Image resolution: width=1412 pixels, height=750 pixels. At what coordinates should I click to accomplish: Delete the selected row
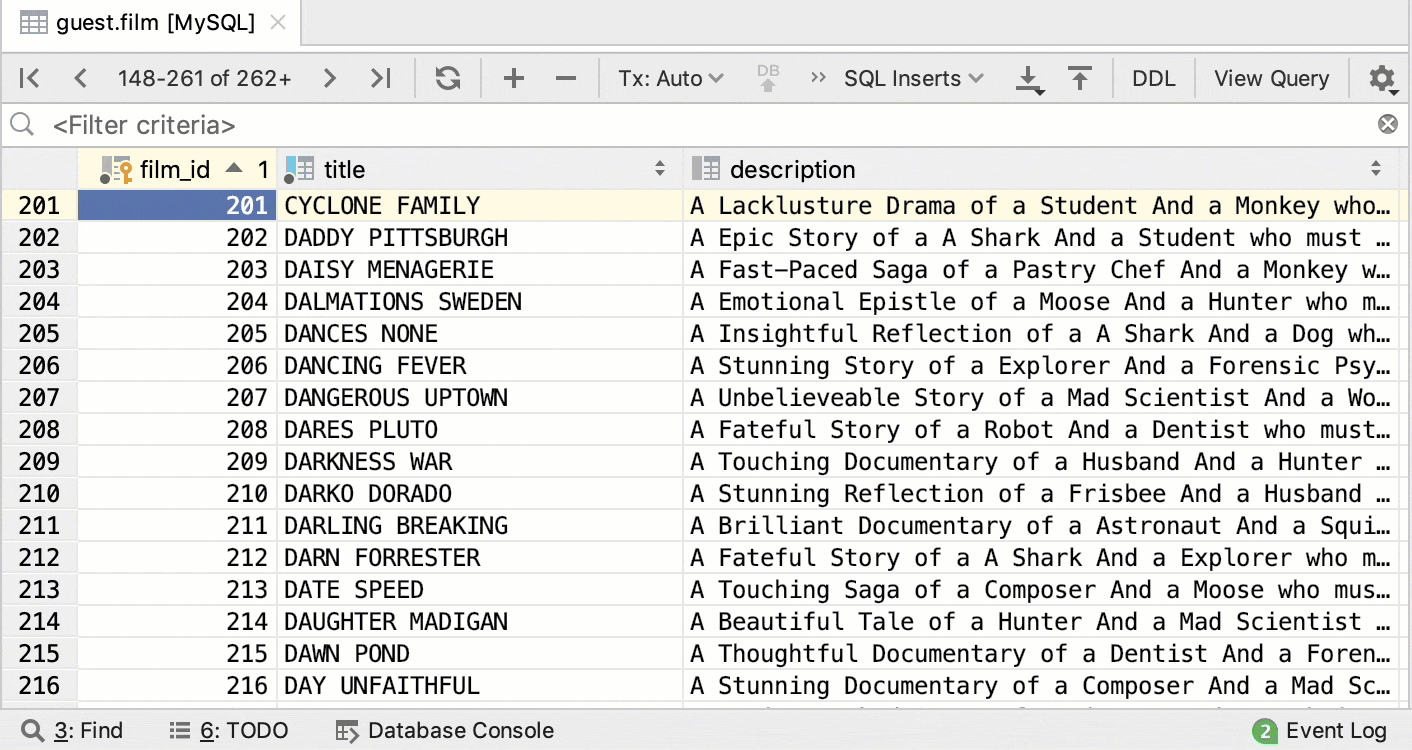(566, 78)
